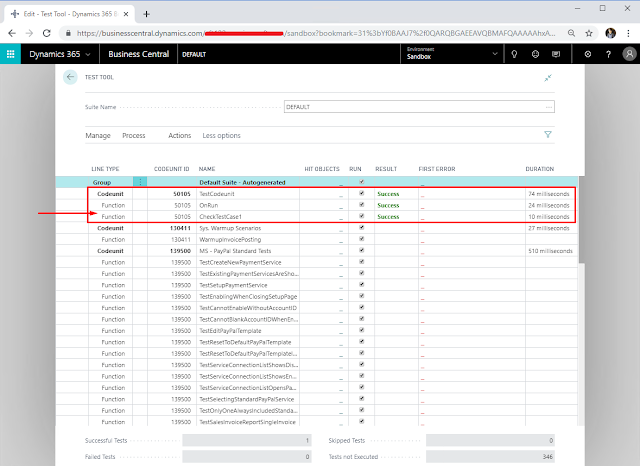Image resolution: width=640 pixels, height=466 pixels.
Task: Toggle Run checkbox for TestCodeunit row
Action: (x=361, y=193)
